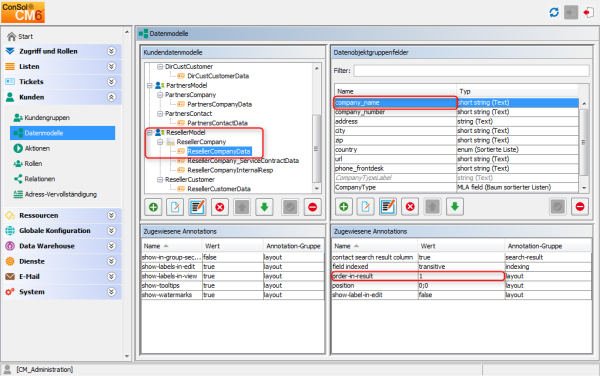Viewport: 600px width, 376px height.
Task: Expand the Tickets section
Action: coord(111,82)
